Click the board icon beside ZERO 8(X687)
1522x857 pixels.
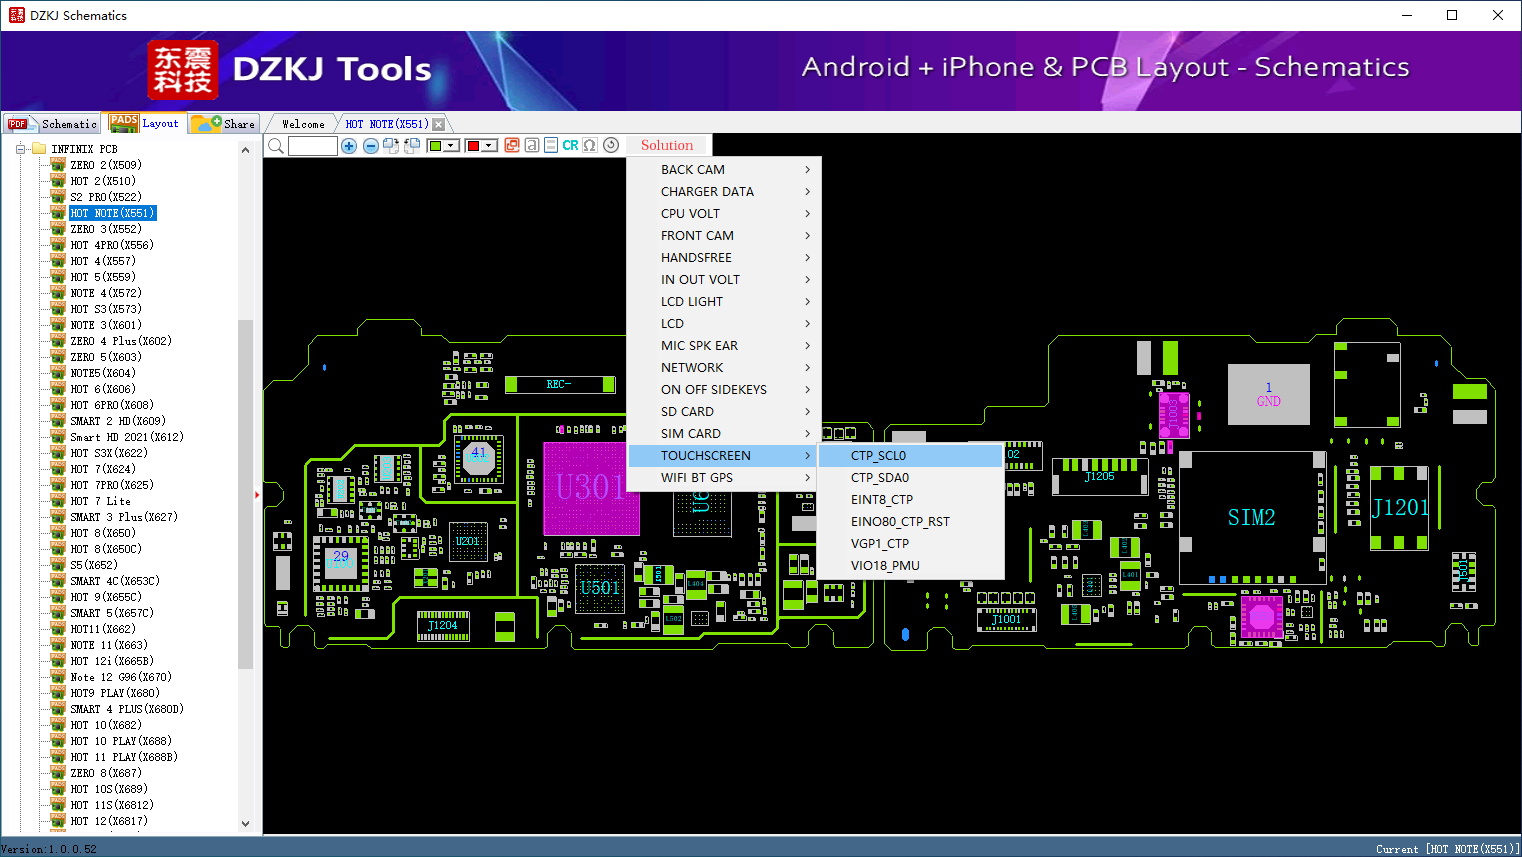(x=58, y=773)
